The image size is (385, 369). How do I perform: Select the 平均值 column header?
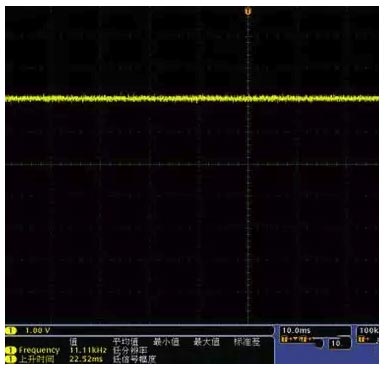(x=125, y=342)
